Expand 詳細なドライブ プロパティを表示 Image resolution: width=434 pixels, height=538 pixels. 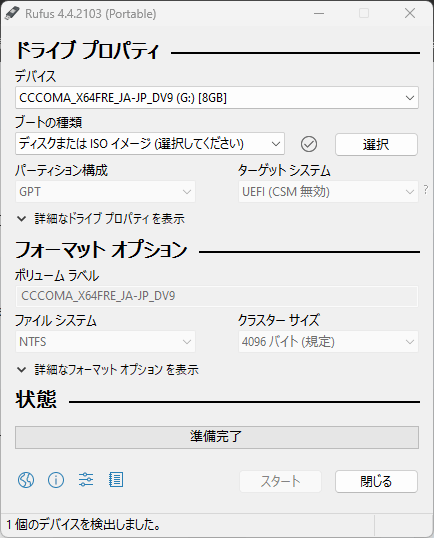tap(101, 219)
